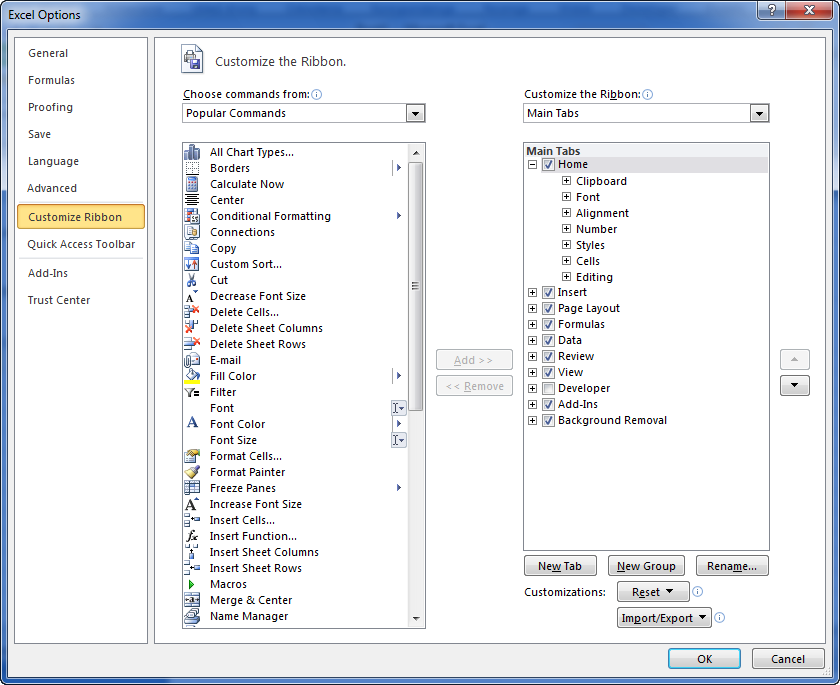Screen dimensions: 840x685
Task: Create a New Tab
Action: point(560,566)
